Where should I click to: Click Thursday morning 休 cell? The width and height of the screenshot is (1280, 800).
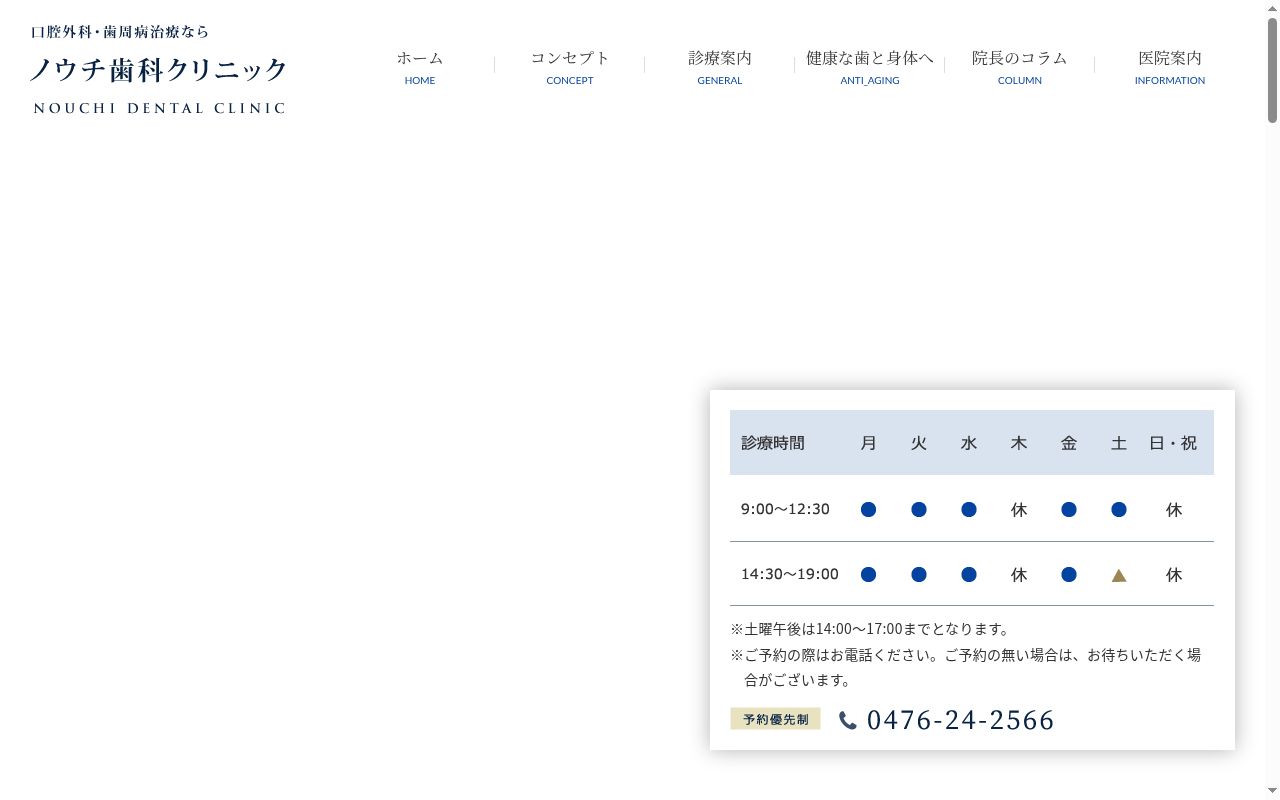1019,510
